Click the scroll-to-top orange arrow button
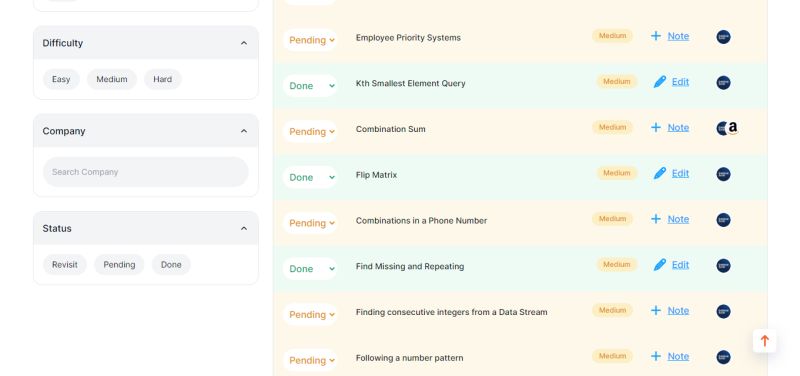This screenshot has height=376, width=800. click(x=764, y=341)
